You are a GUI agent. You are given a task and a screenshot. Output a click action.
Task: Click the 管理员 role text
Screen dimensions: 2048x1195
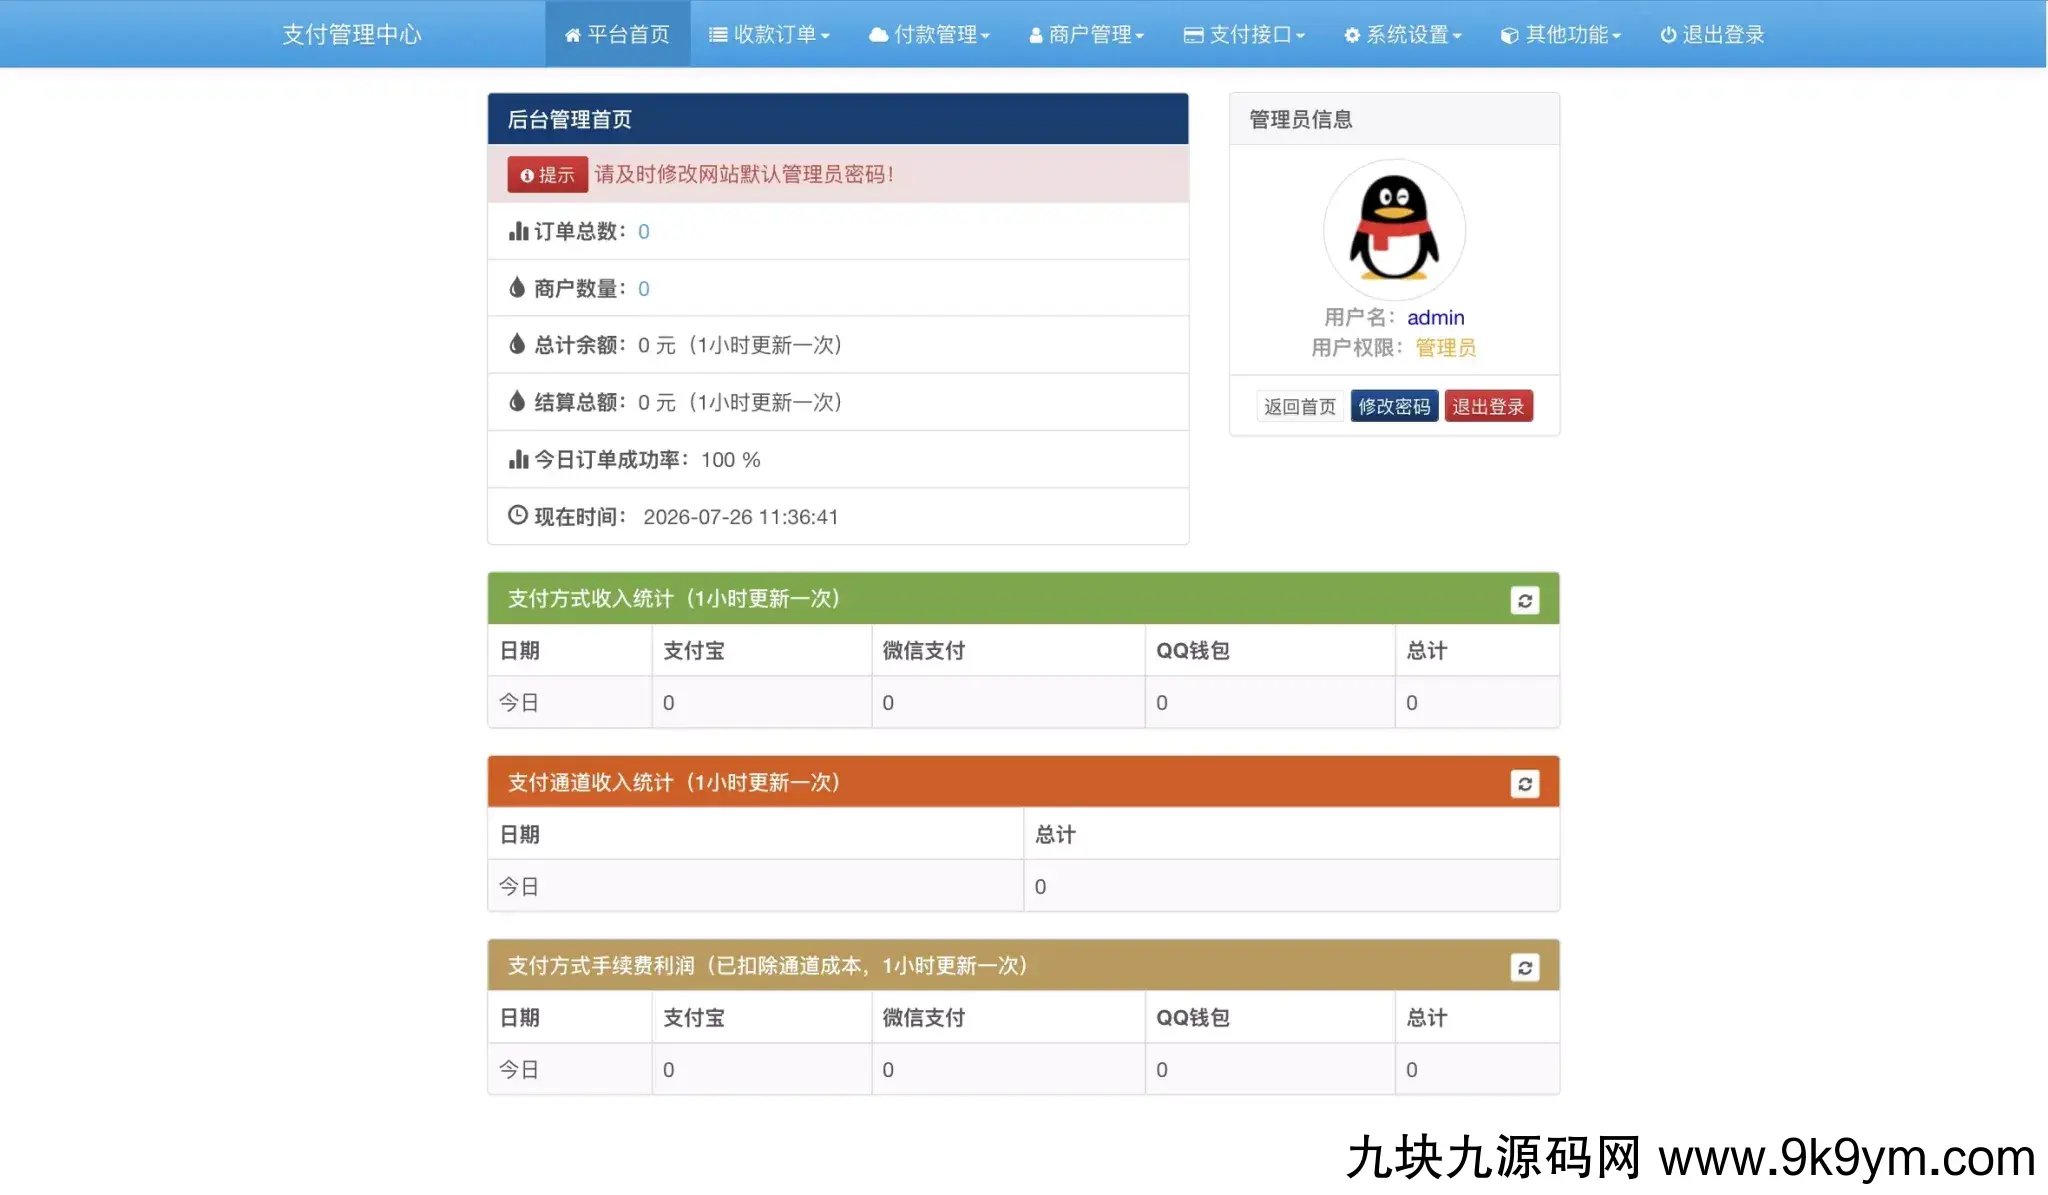pyautogui.click(x=1445, y=347)
